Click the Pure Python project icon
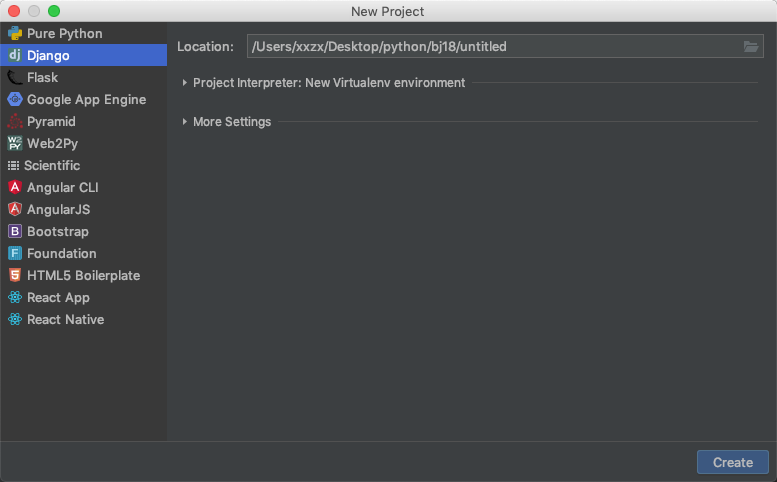This screenshot has width=777, height=482. [x=15, y=34]
